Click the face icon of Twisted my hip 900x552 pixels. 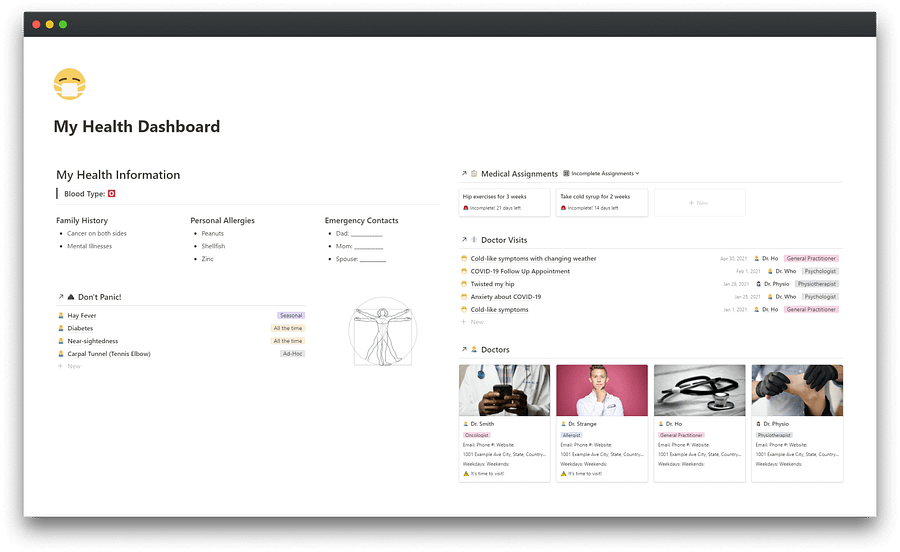point(464,284)
